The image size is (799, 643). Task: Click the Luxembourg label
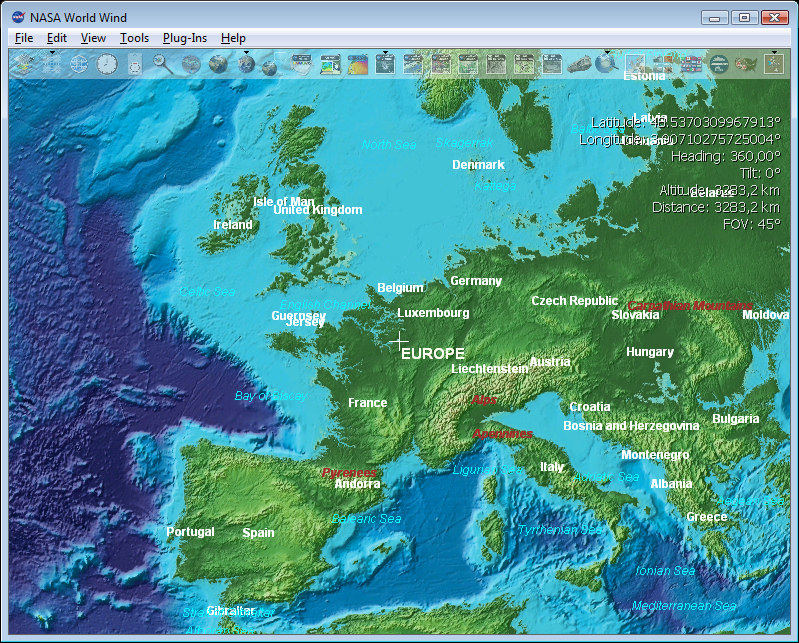point(433,313)
